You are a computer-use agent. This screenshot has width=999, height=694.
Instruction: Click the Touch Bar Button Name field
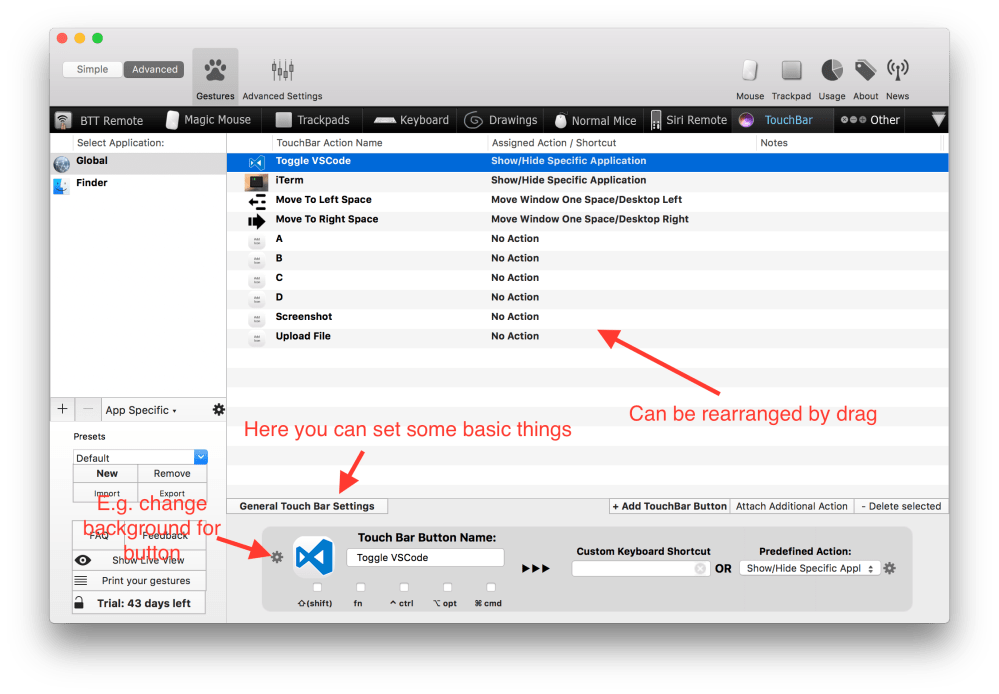click(x=425, y=558)
